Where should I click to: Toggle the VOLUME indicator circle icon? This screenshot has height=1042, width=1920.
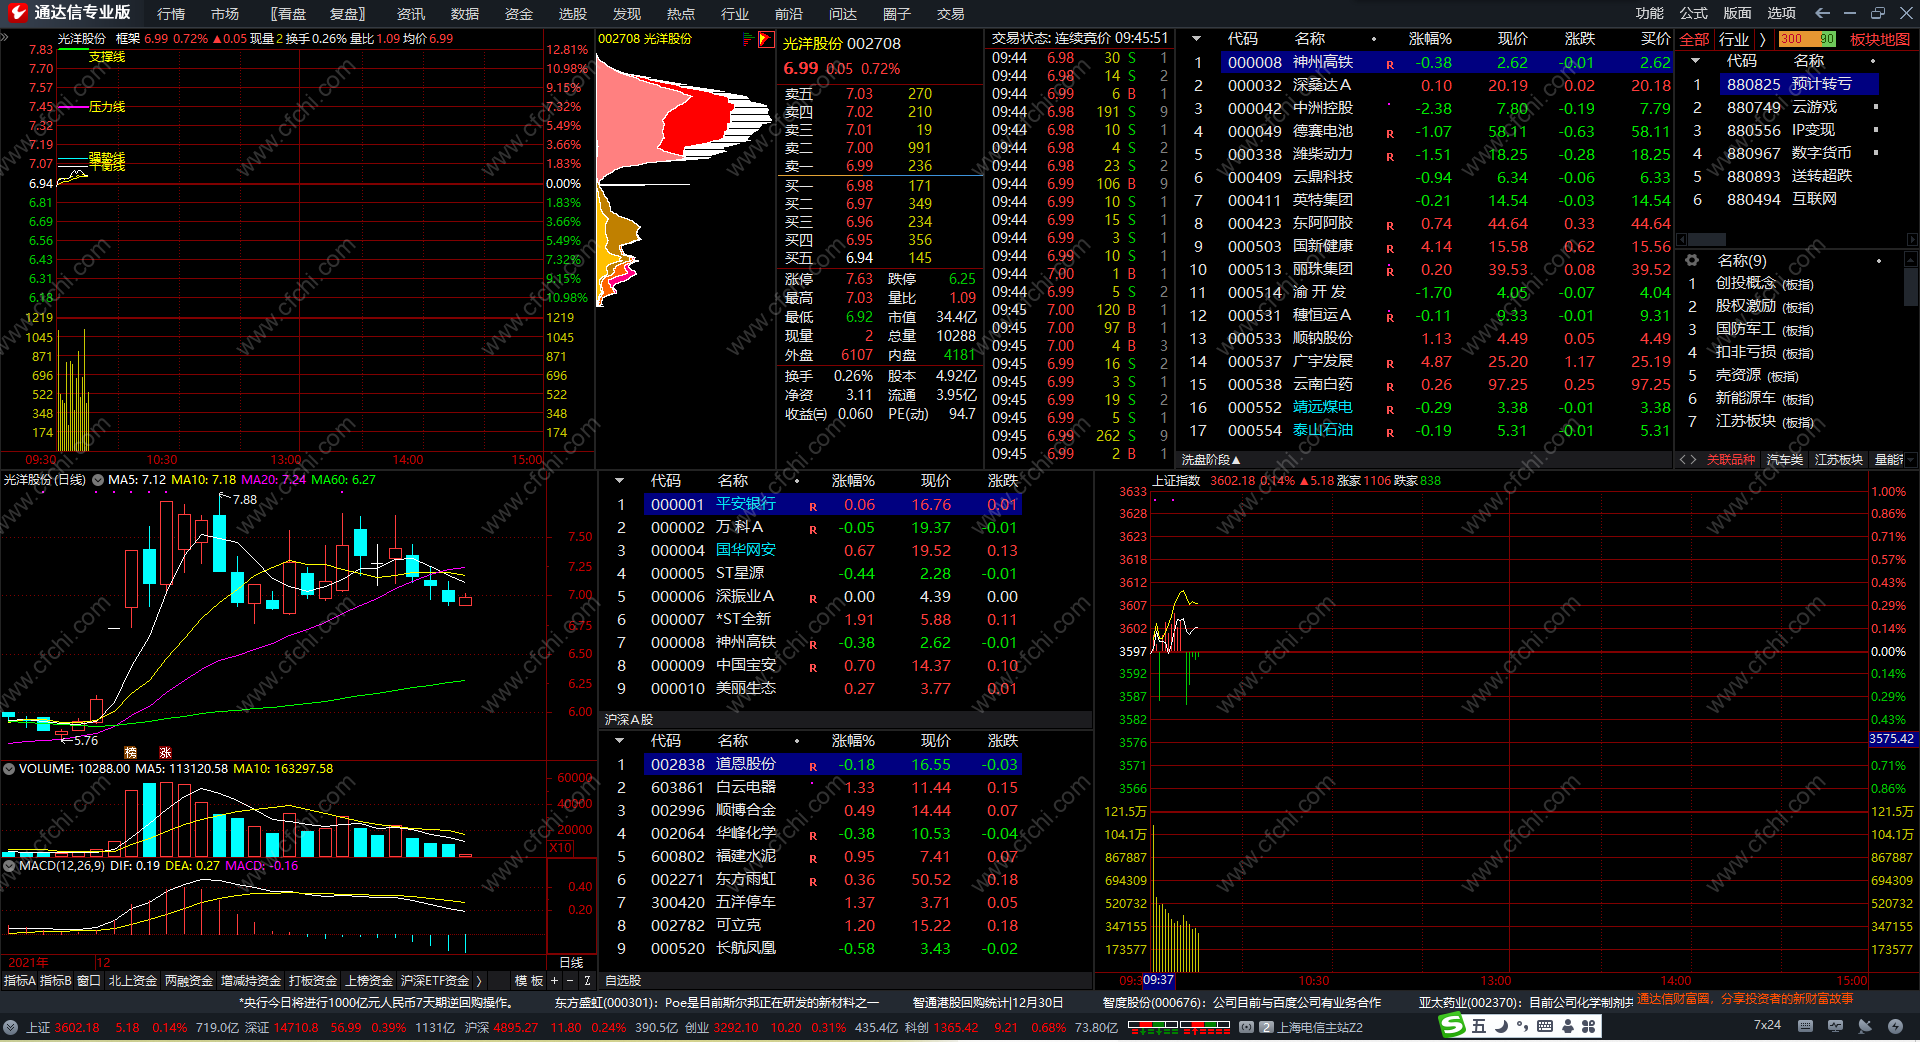click(x=9, y=769)
